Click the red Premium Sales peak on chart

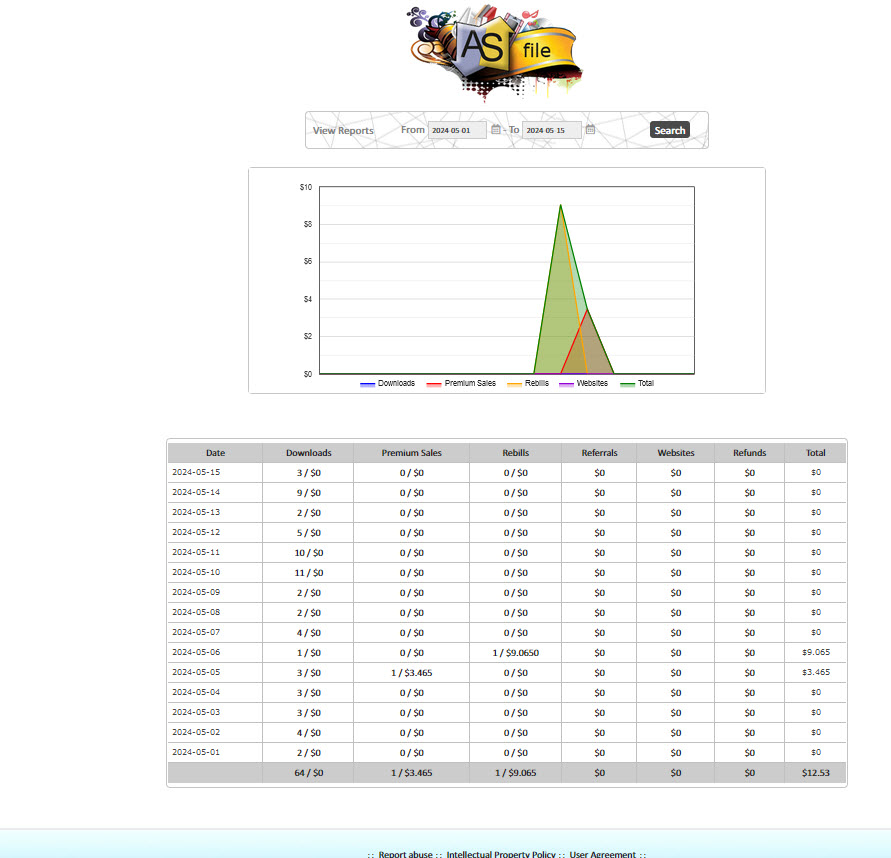pyautogui.click(x=587, y=309)
